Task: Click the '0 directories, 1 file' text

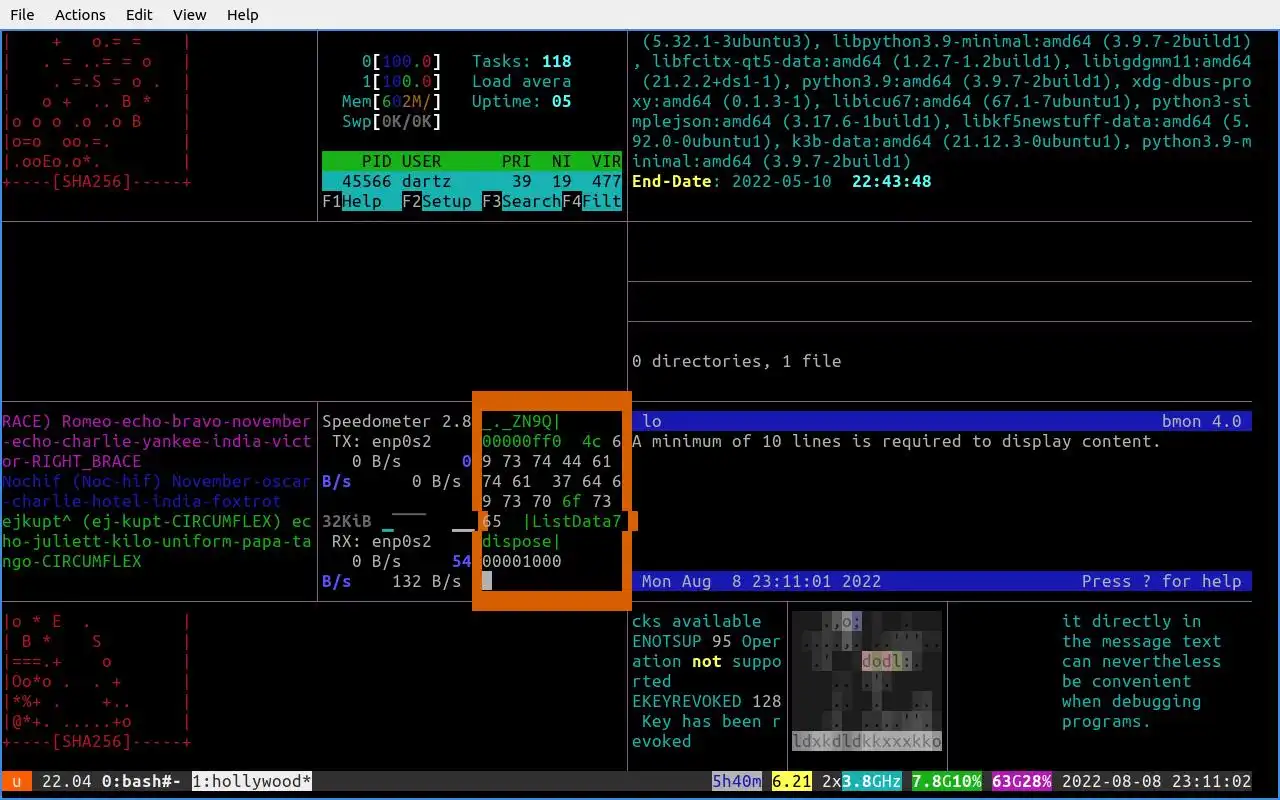Action: point(737,361)
